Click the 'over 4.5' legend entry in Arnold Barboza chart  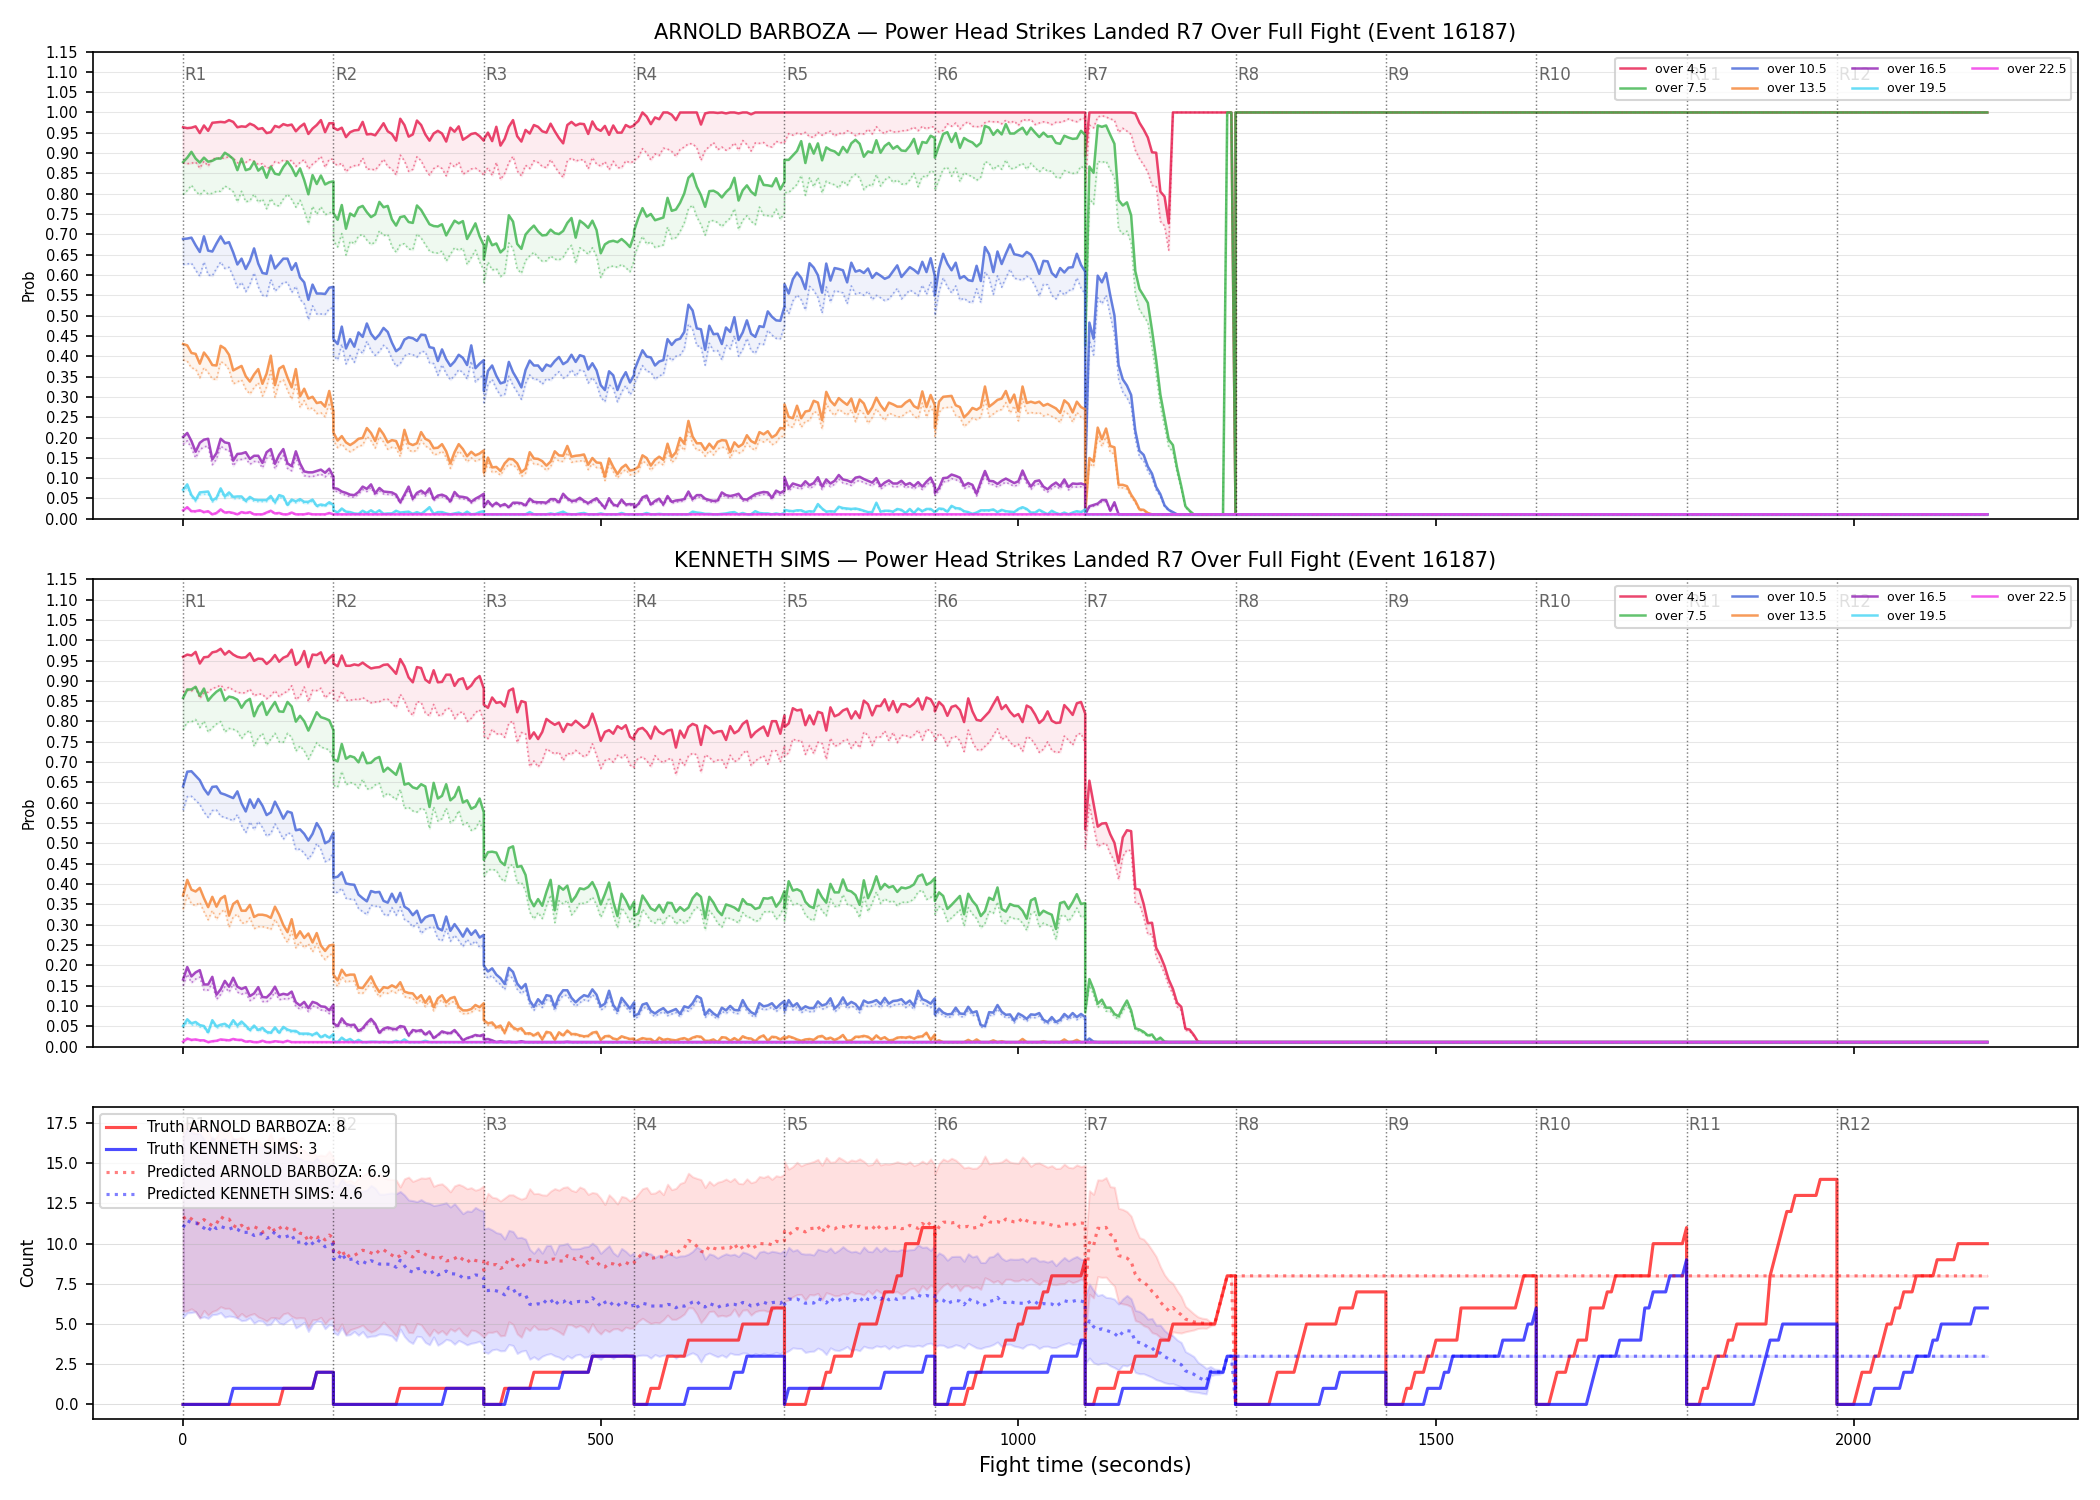[1663, 69]
